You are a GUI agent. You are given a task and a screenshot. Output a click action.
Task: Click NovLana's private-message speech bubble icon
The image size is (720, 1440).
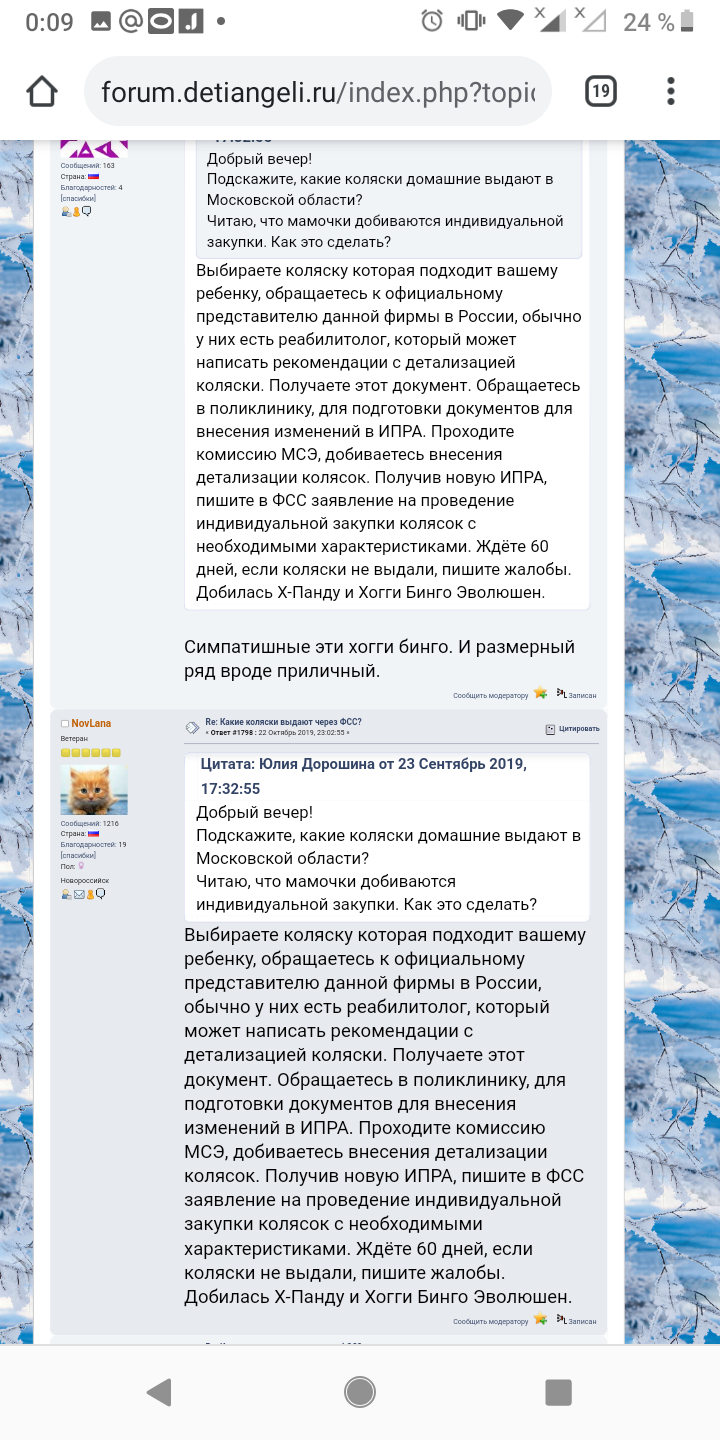[x=100, y=894]
